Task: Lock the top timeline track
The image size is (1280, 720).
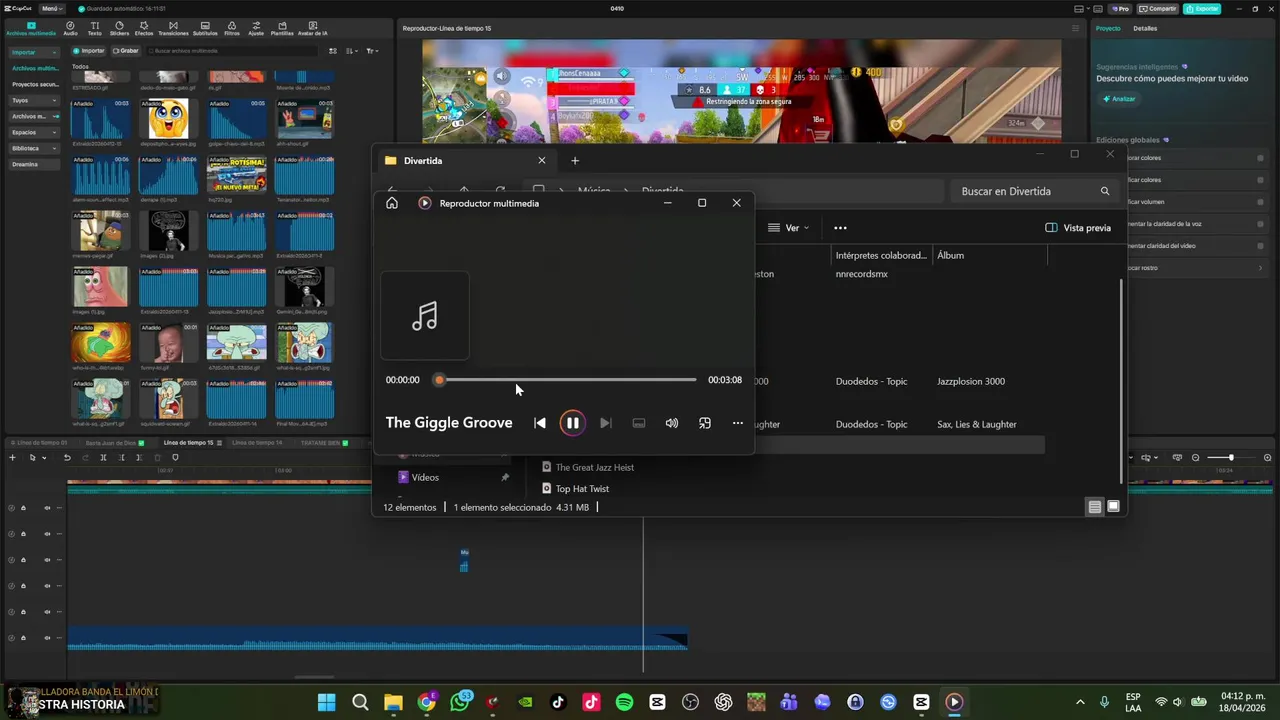Action: coord(23,508)
